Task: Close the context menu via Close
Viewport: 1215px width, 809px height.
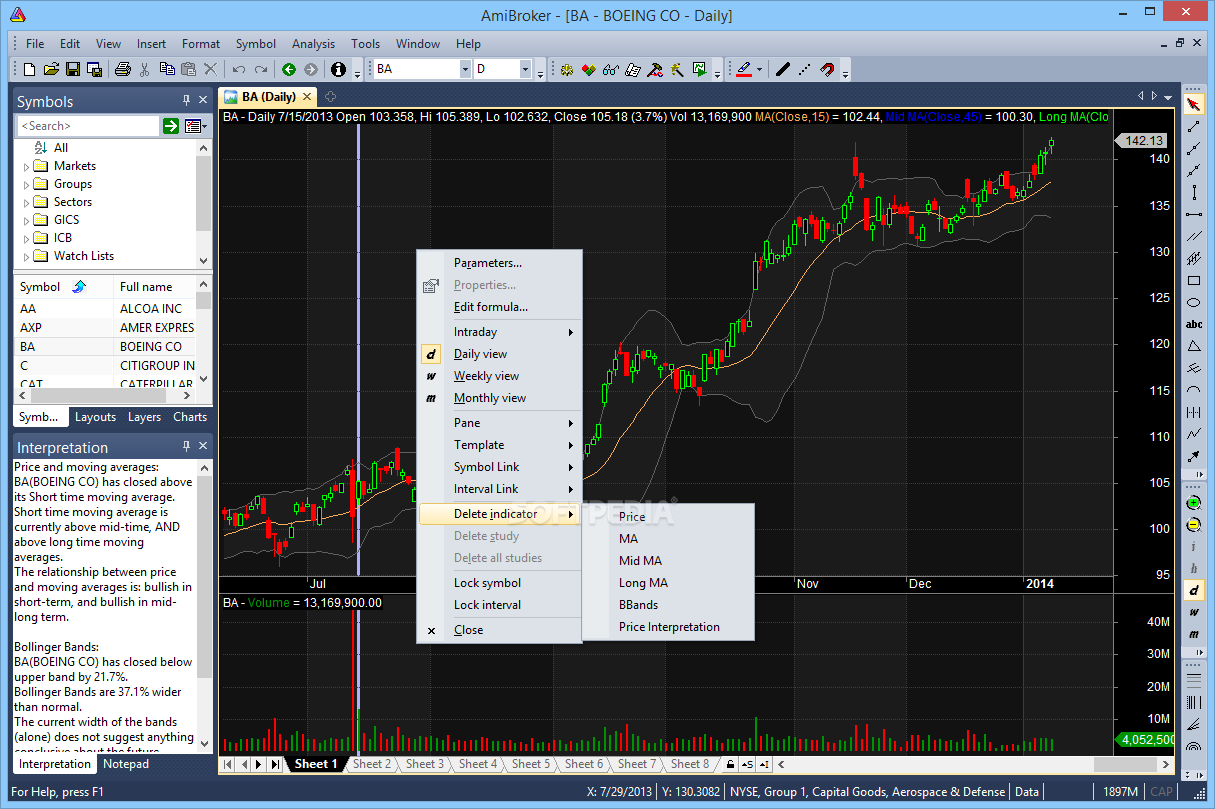Action: point(499,630)
